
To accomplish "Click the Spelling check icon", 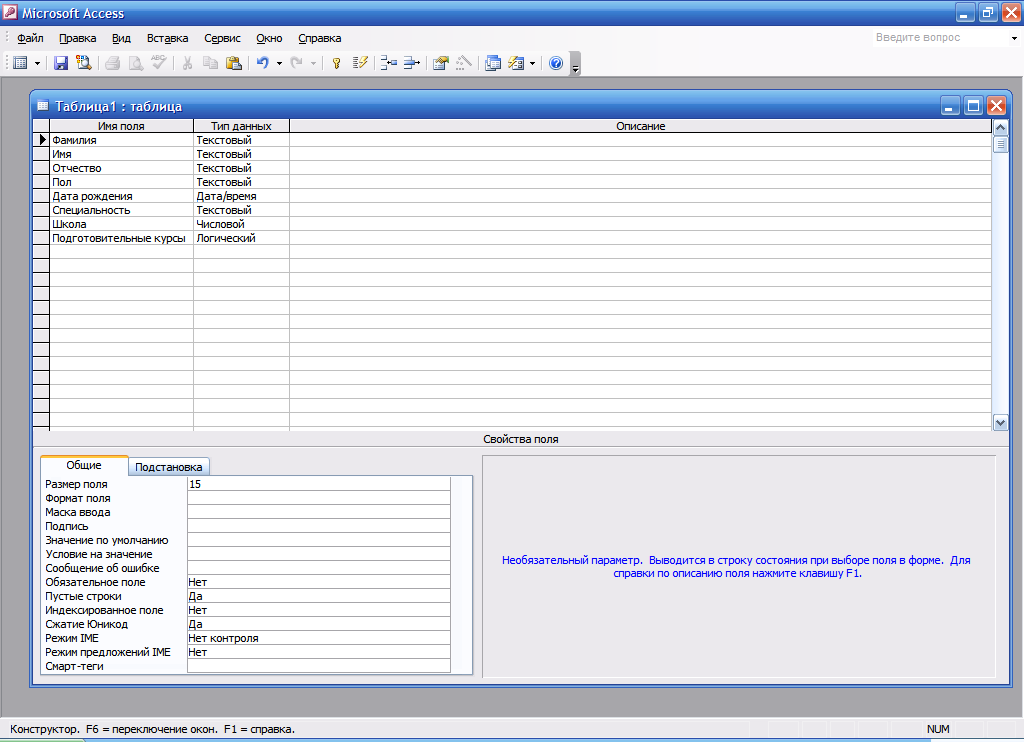I will tap(159, 63).
